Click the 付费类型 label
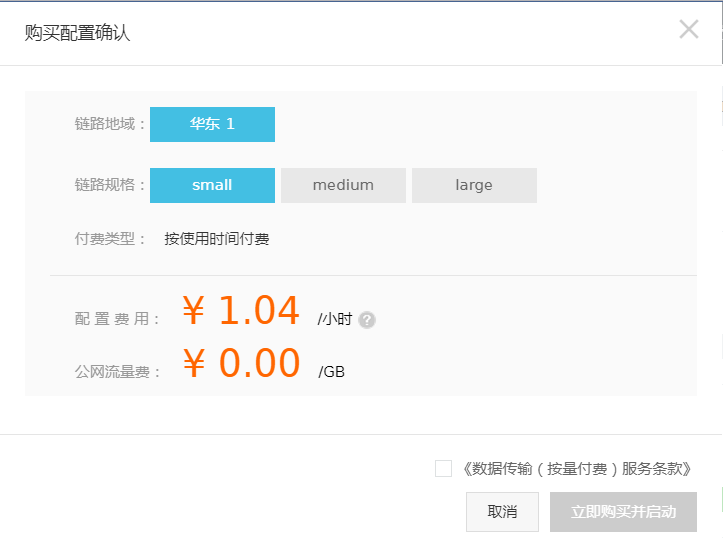 click(x=110, y=239)
